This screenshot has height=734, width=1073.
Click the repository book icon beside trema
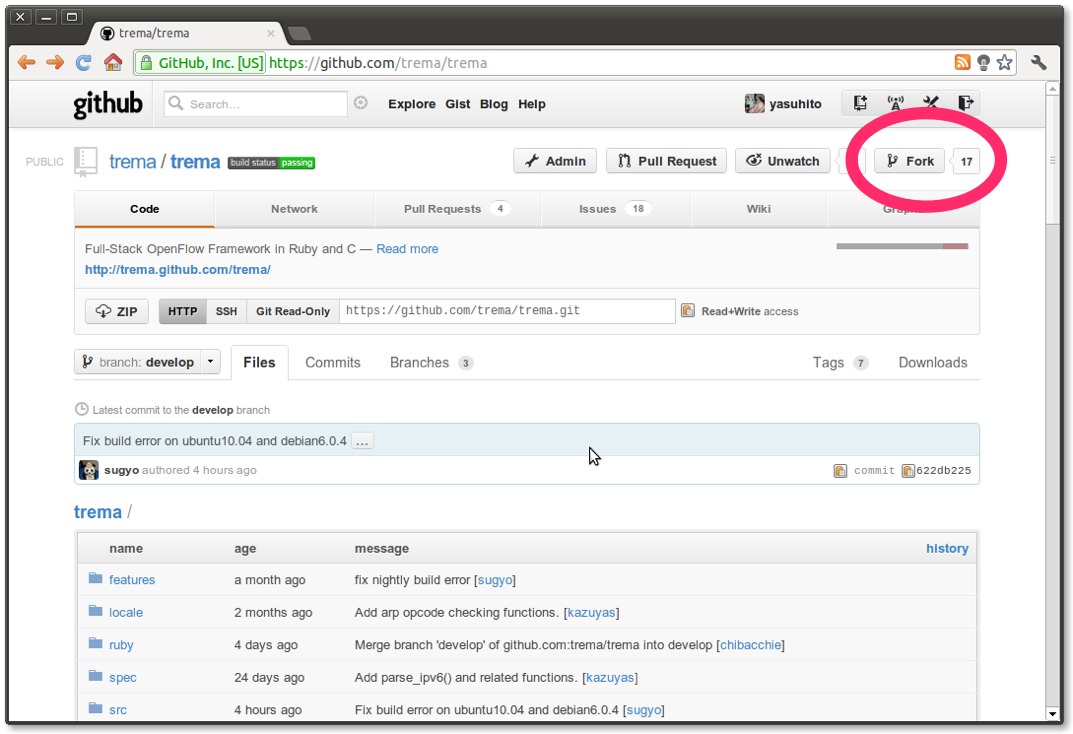coord(86,162)
